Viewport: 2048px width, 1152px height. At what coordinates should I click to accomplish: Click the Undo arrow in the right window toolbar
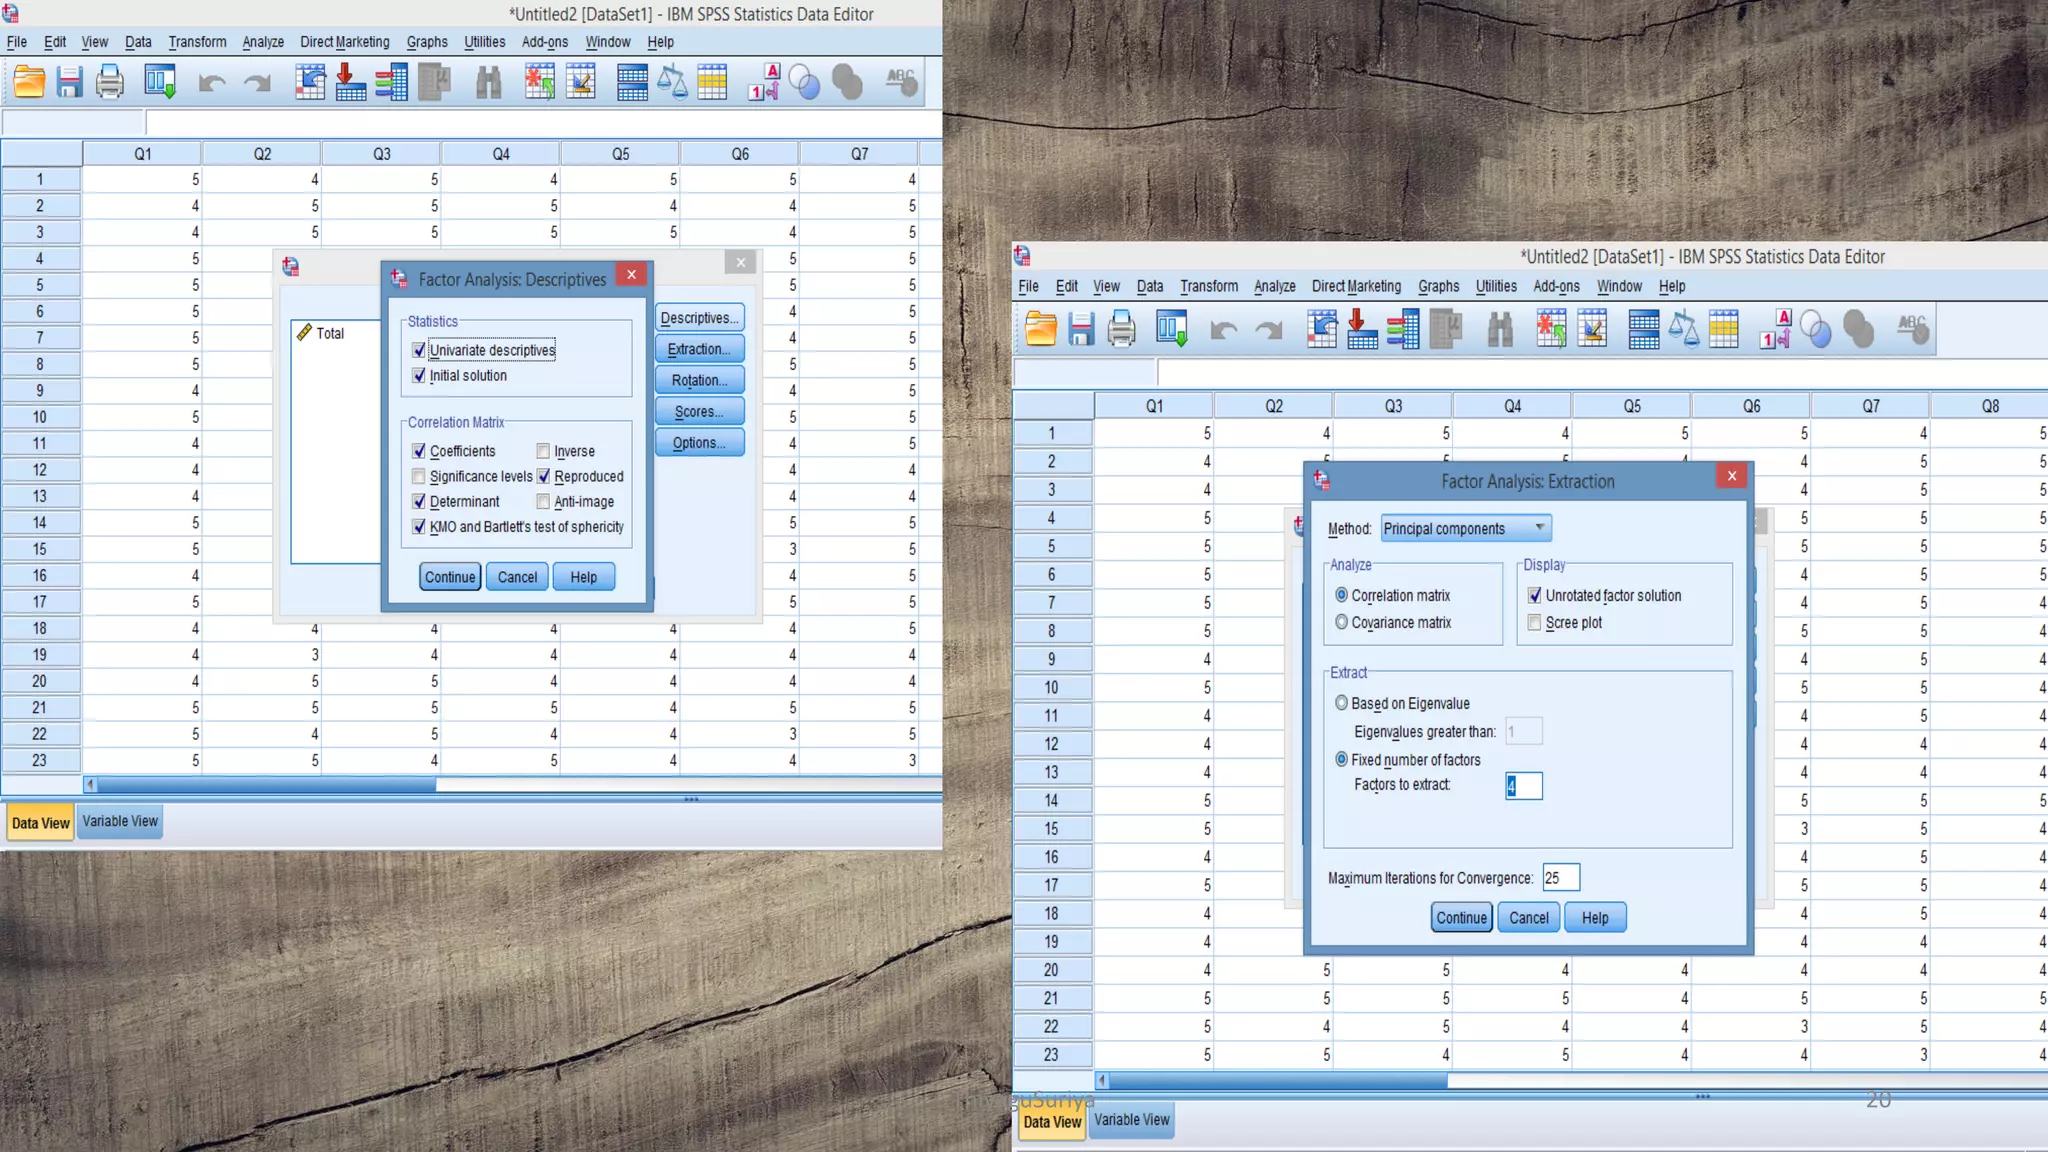click(x=1223, y=330)
